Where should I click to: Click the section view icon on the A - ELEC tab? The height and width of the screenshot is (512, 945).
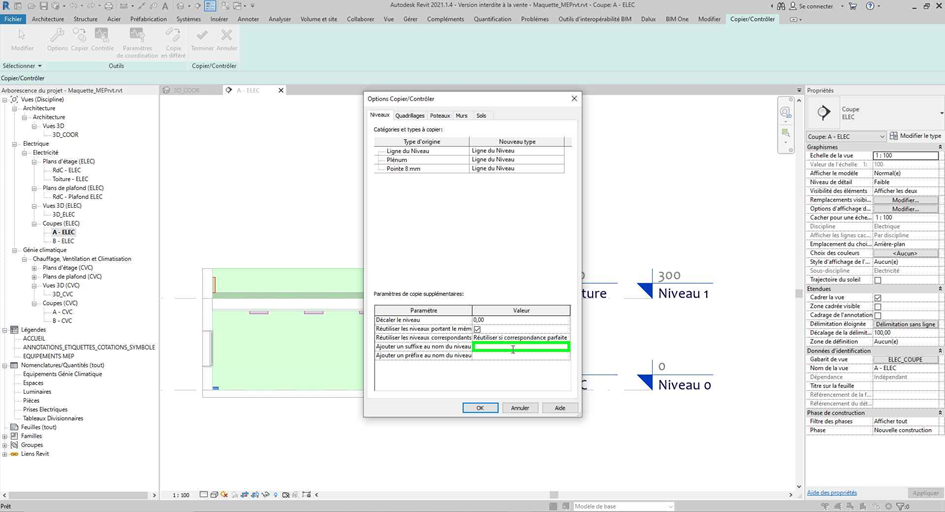click(x=228, y=90)
